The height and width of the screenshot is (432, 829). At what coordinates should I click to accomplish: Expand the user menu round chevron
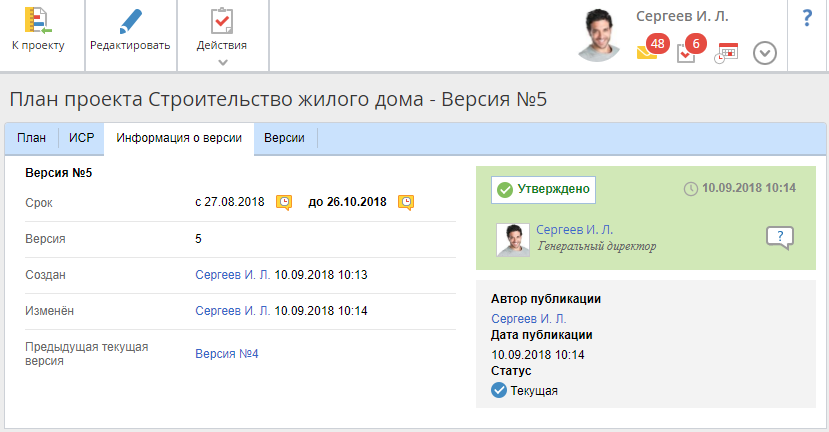coord(764,53)
